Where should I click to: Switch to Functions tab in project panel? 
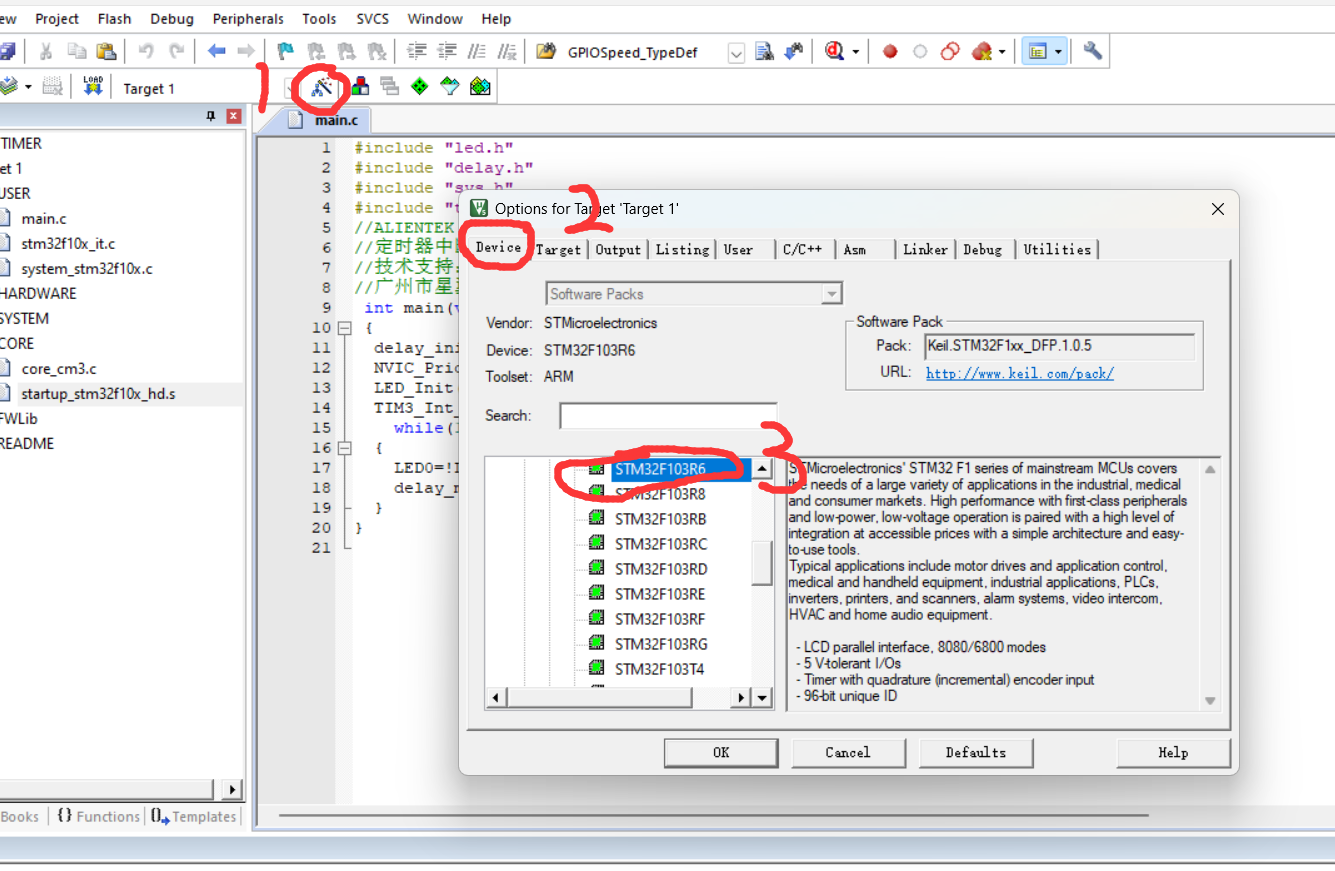pos(98,817)
